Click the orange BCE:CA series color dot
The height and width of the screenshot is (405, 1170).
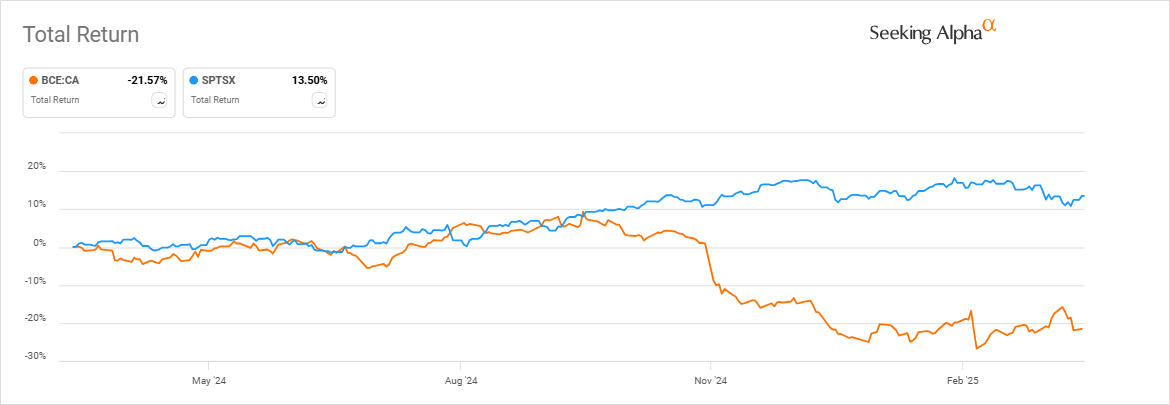34,80
